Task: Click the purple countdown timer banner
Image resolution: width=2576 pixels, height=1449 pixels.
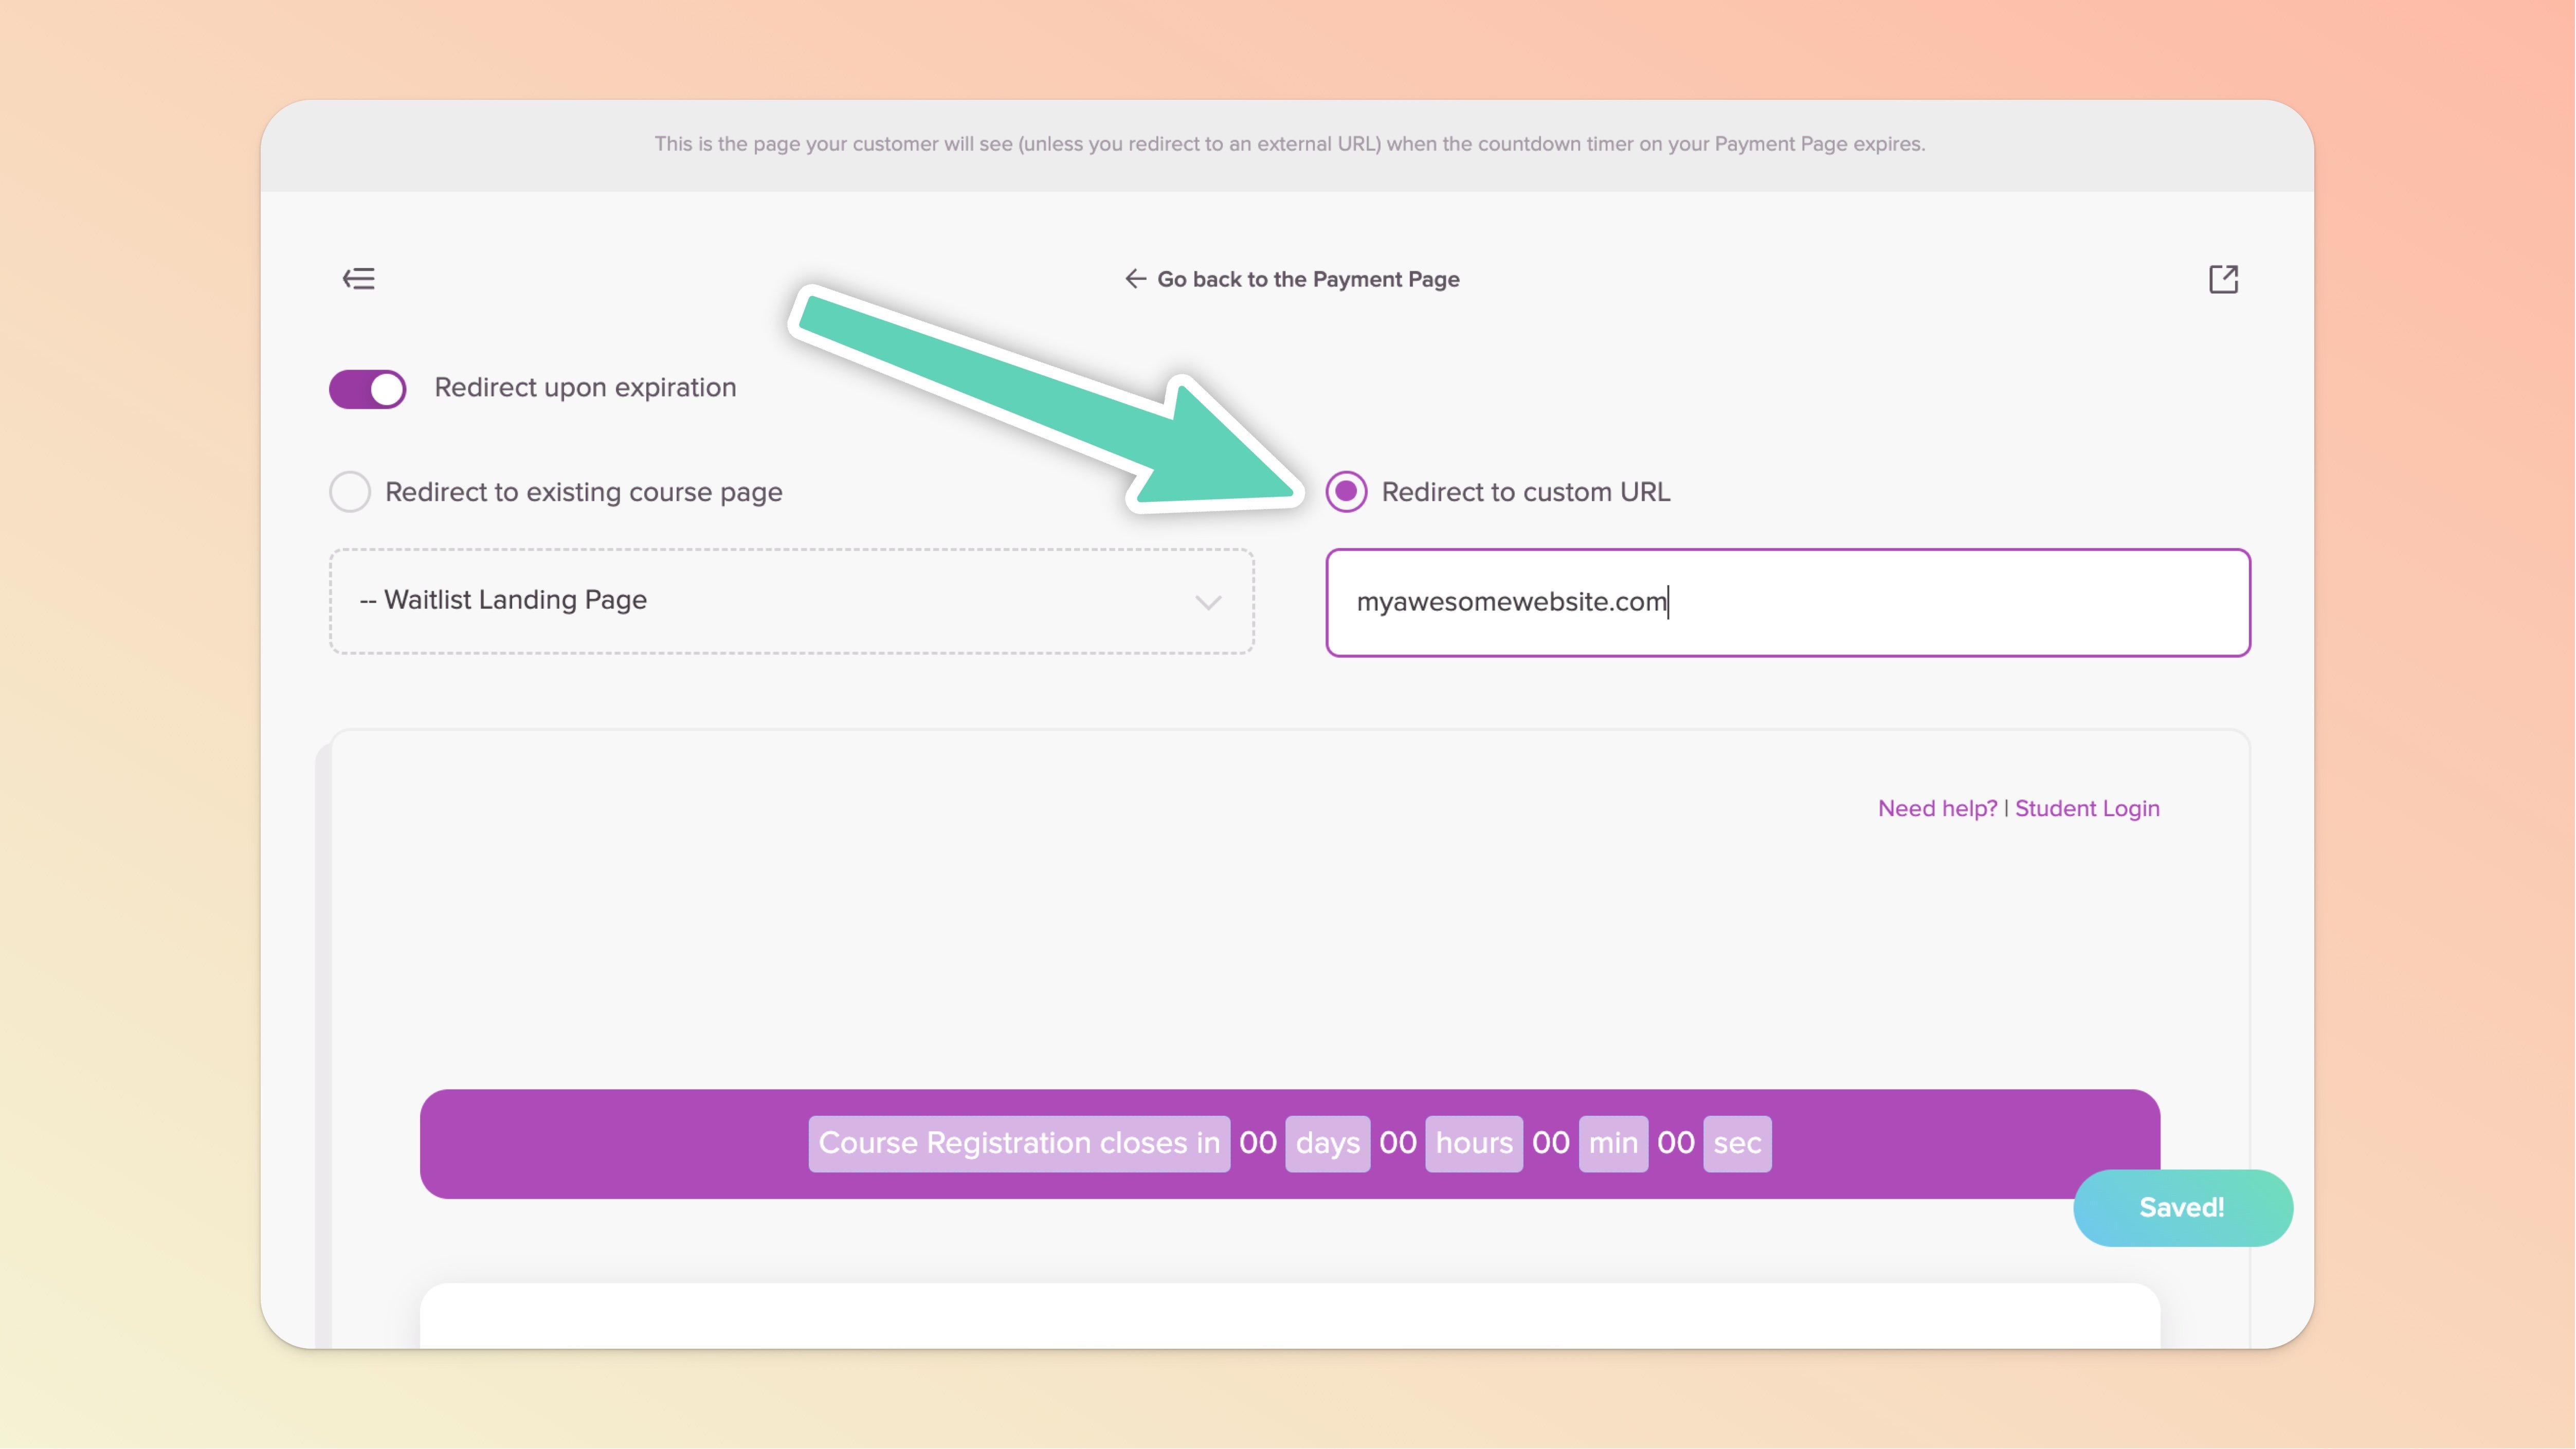Action: point(600,1143)
